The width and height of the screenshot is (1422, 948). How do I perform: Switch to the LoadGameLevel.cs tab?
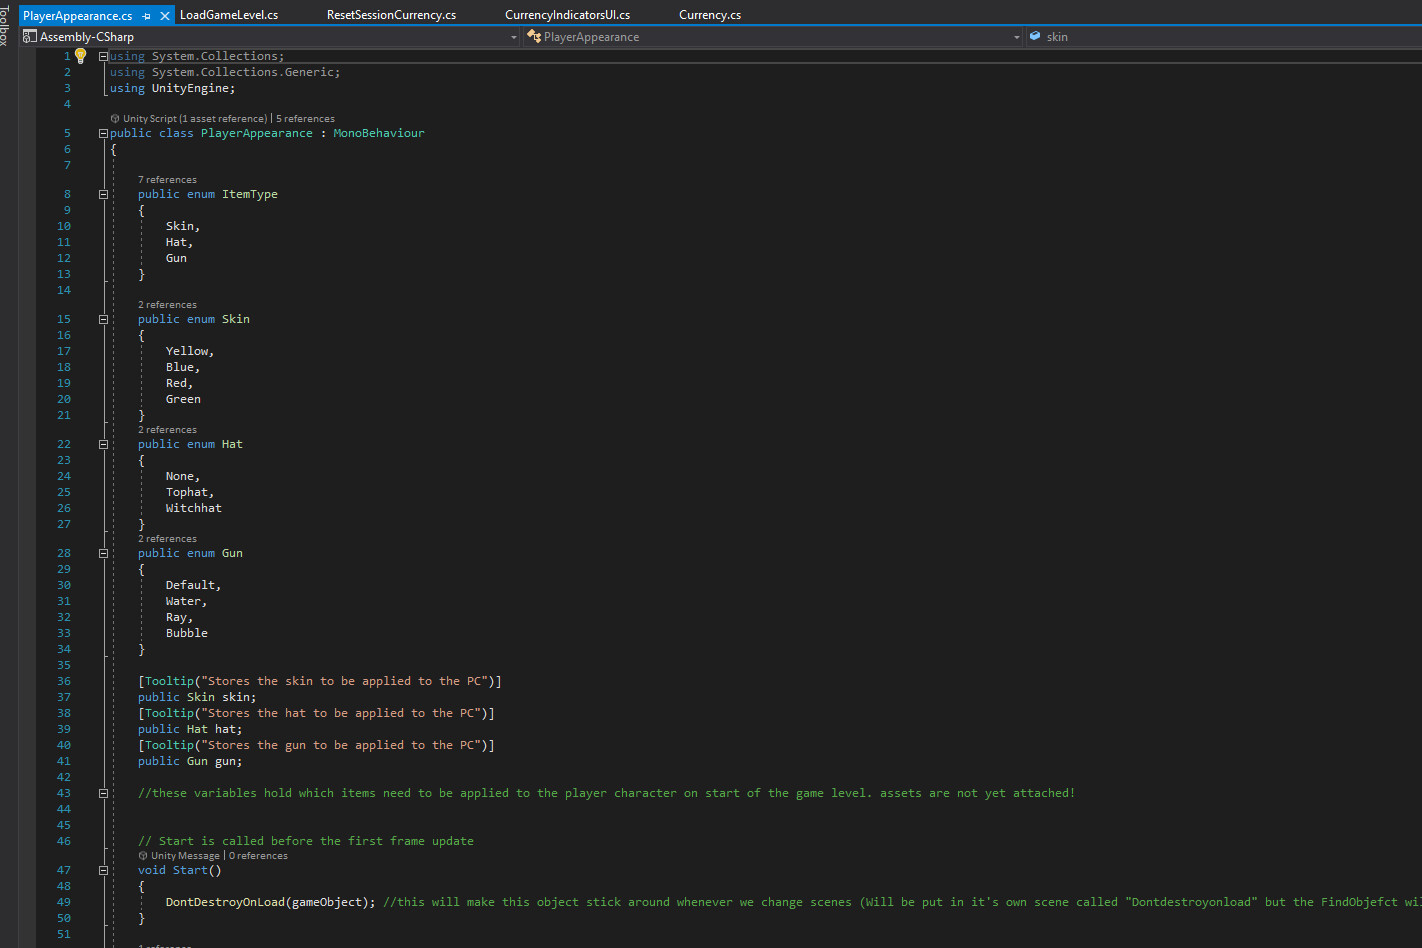point(229,15)
